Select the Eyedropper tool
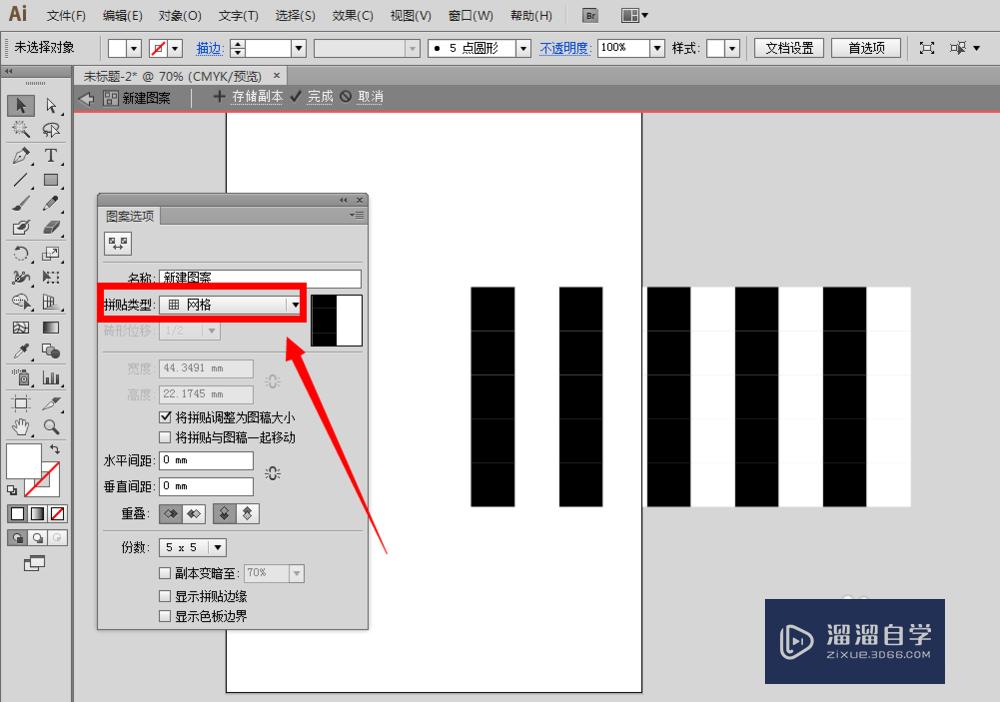 pyautogui.click(x=20, y=351)
